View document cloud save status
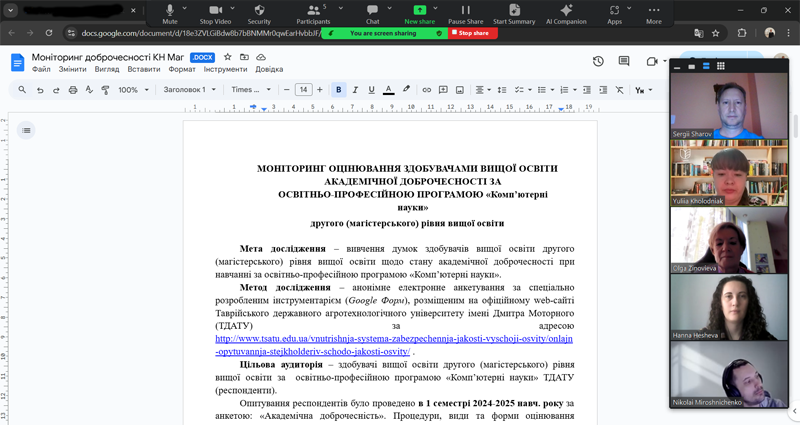The width and height of the screenshot is (800, 425). (x=261, y=57)
